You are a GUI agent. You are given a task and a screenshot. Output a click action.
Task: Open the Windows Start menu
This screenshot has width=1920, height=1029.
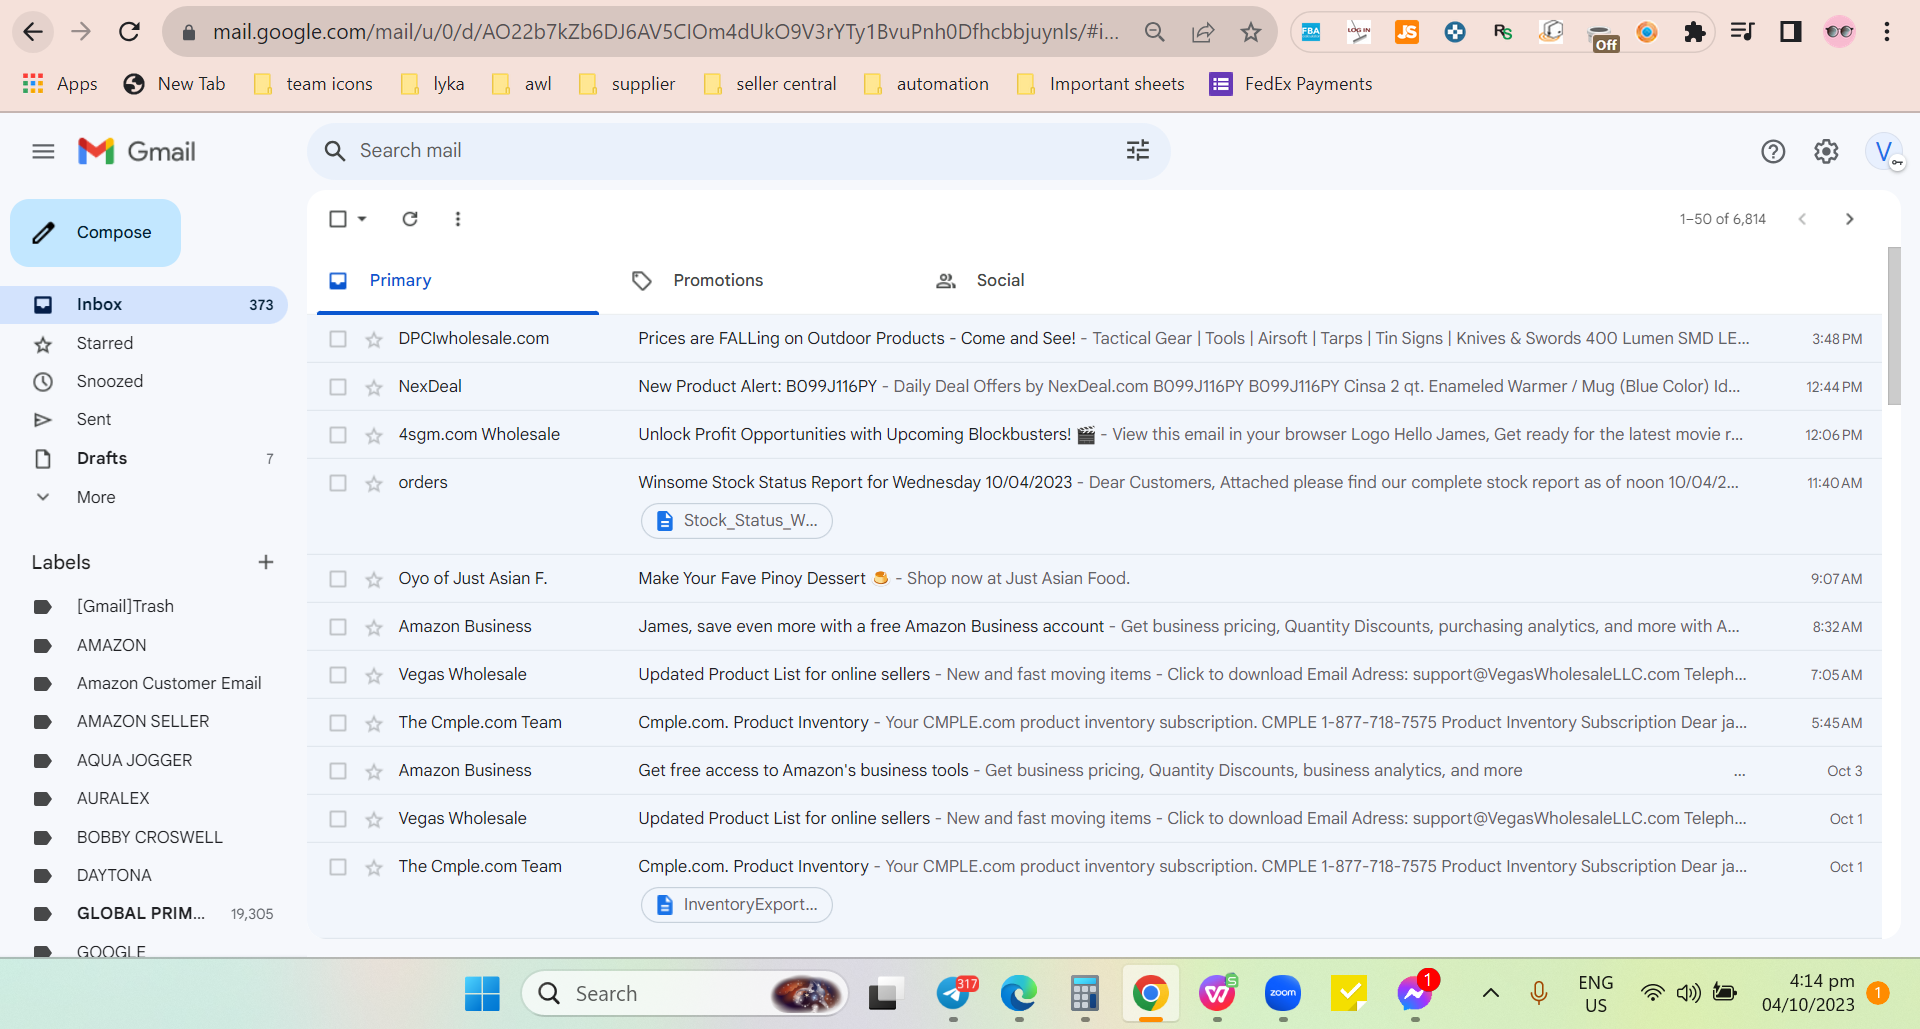click(x=482, y=994)
